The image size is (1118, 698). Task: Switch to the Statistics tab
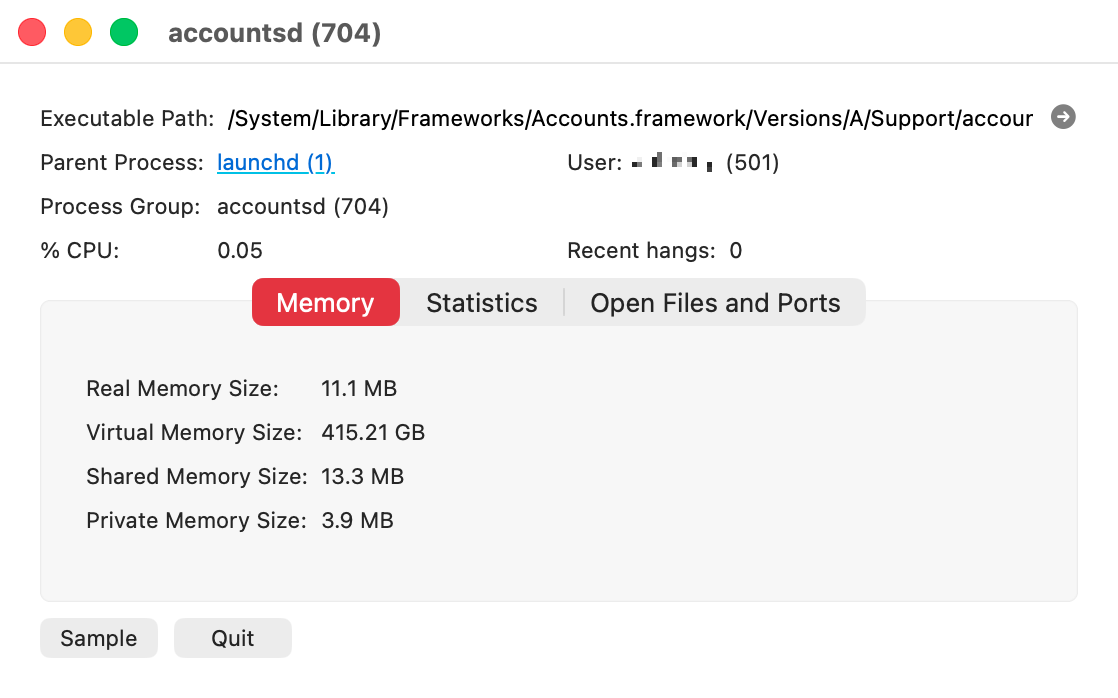[x=482, y=302]
